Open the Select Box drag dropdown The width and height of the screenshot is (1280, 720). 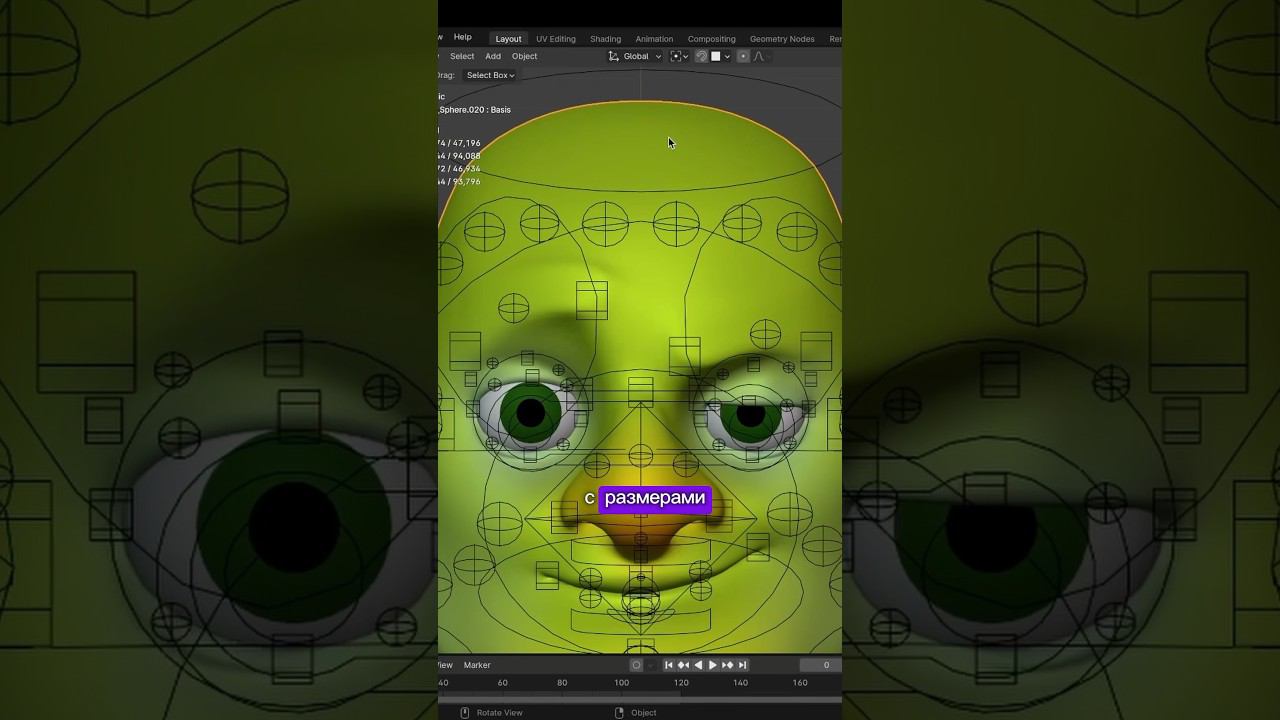[x=490, y=75]
